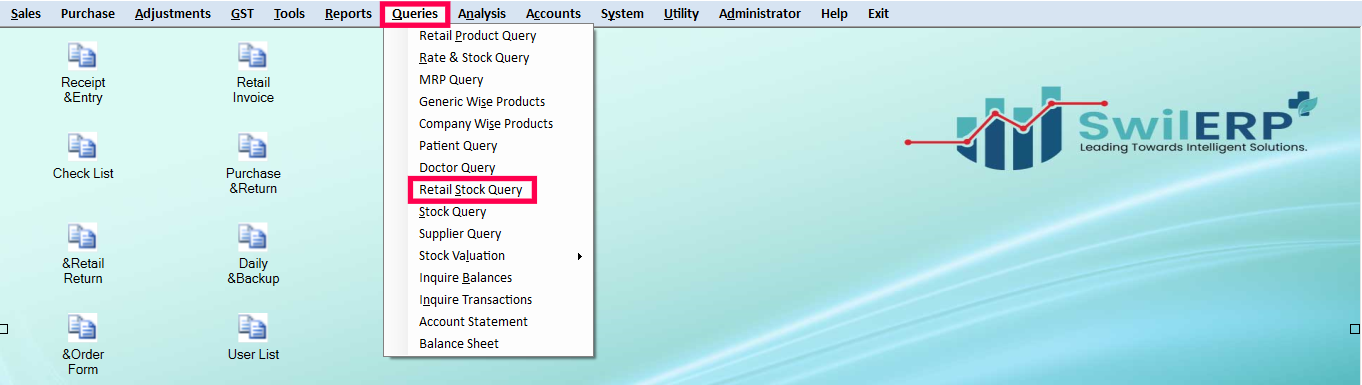Open Account Statement
The height and width of the screenshot is (385, 1362).
[x=489, y=322]
